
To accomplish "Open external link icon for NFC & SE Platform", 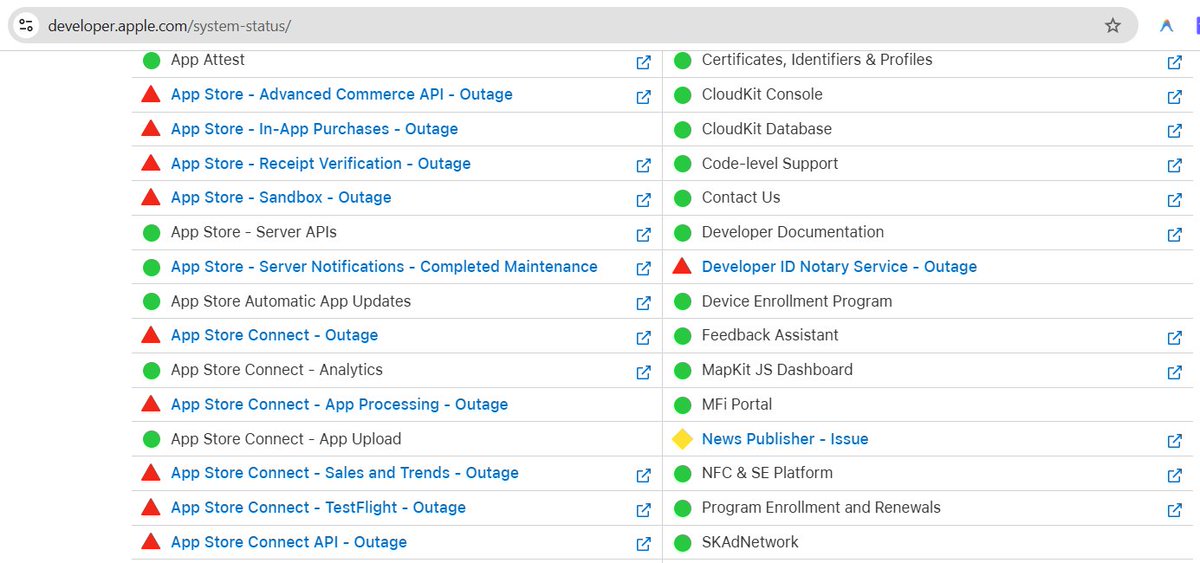I will click(x=1175, y=475).
